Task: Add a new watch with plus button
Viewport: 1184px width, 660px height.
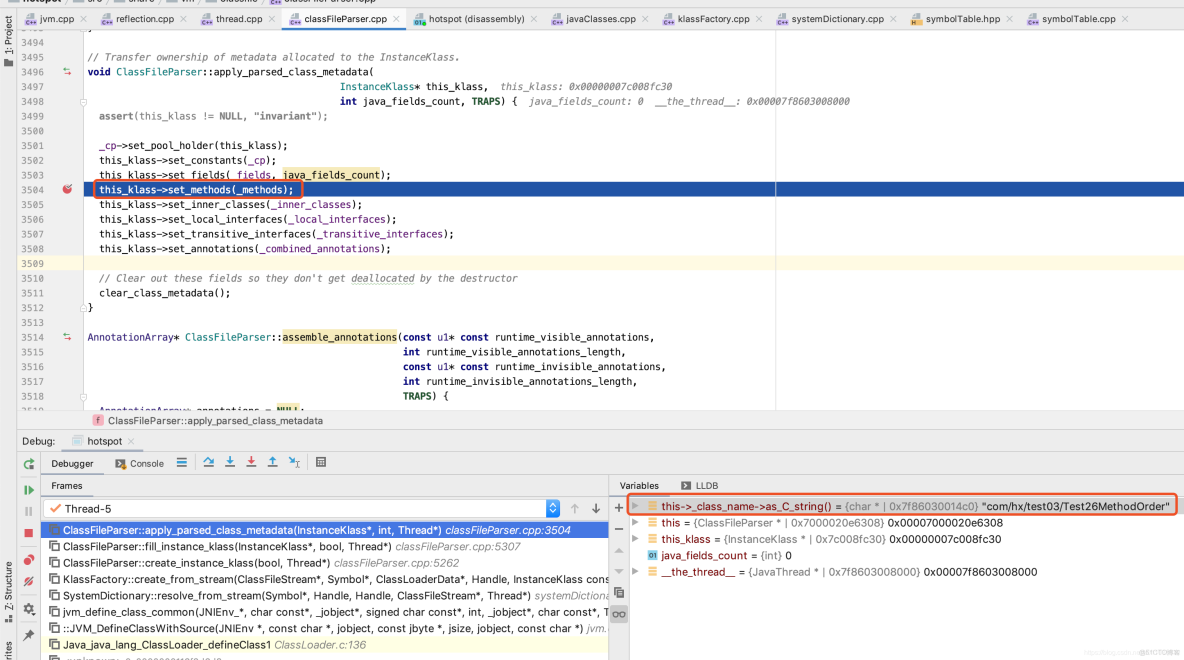Action: (x=619, y=508)
